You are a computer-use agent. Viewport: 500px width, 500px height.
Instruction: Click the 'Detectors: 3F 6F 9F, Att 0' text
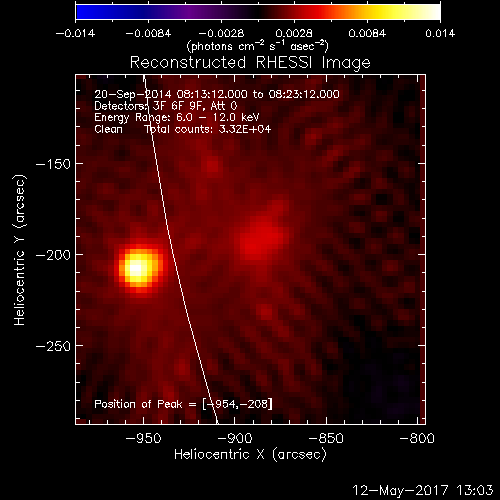(166, 106)
